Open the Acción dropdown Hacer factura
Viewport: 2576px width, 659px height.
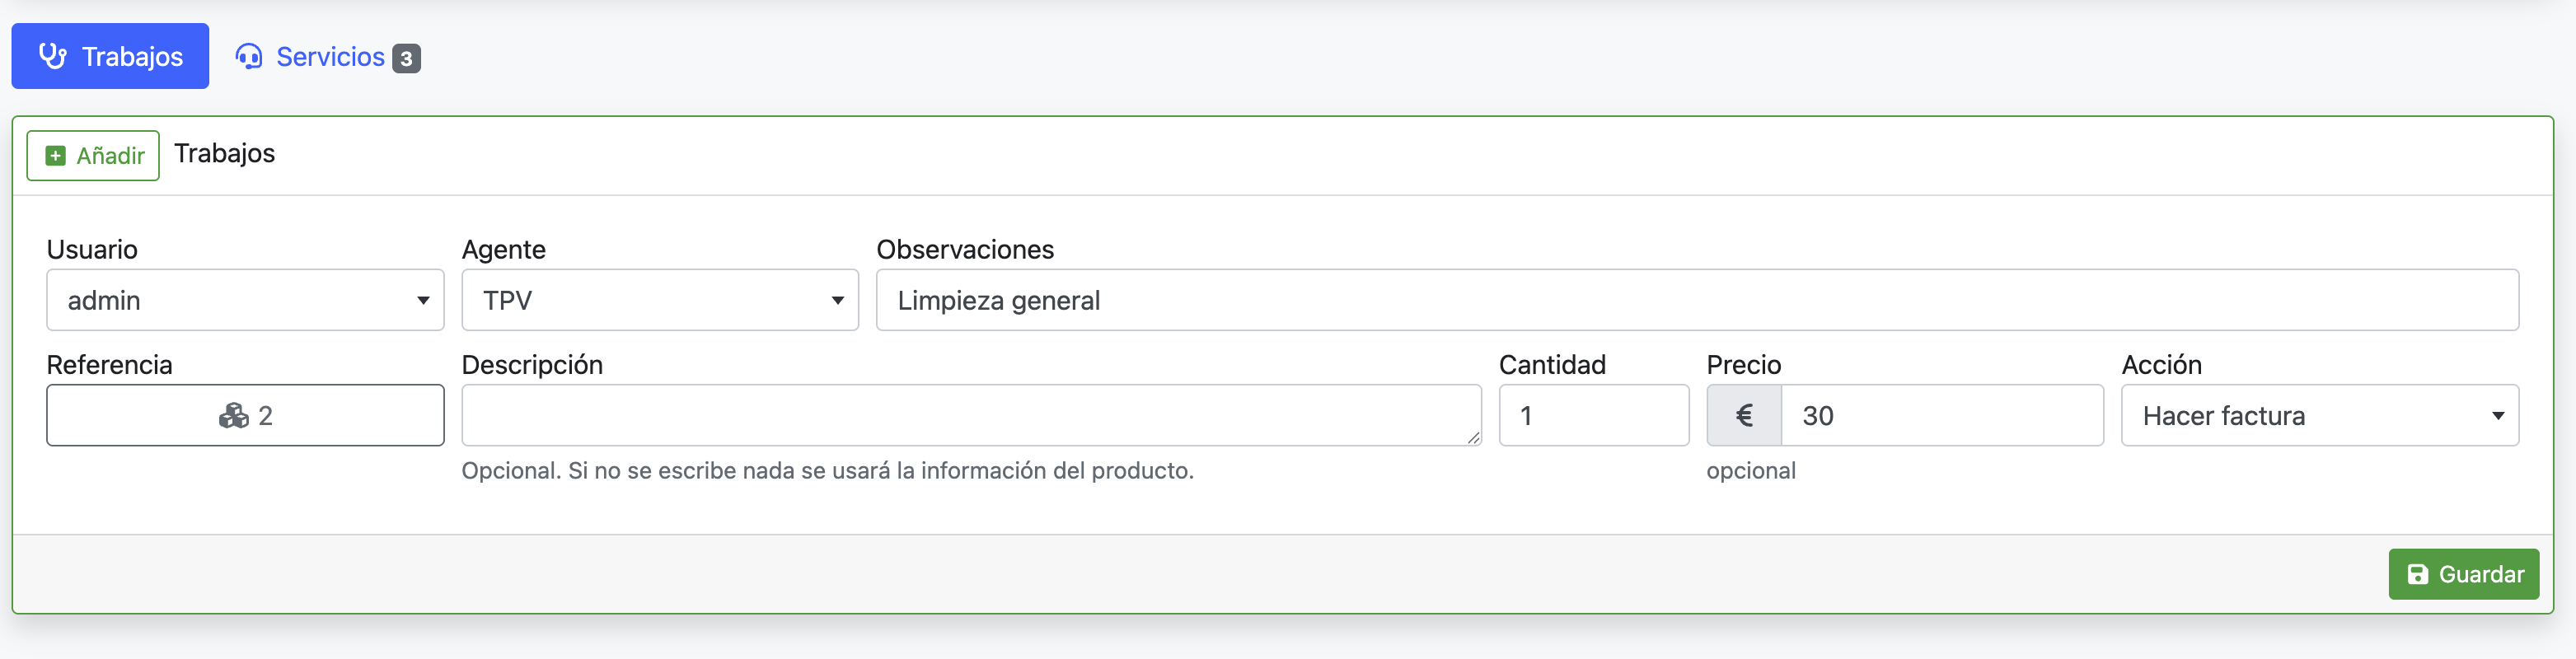(x=2319, y=416)
